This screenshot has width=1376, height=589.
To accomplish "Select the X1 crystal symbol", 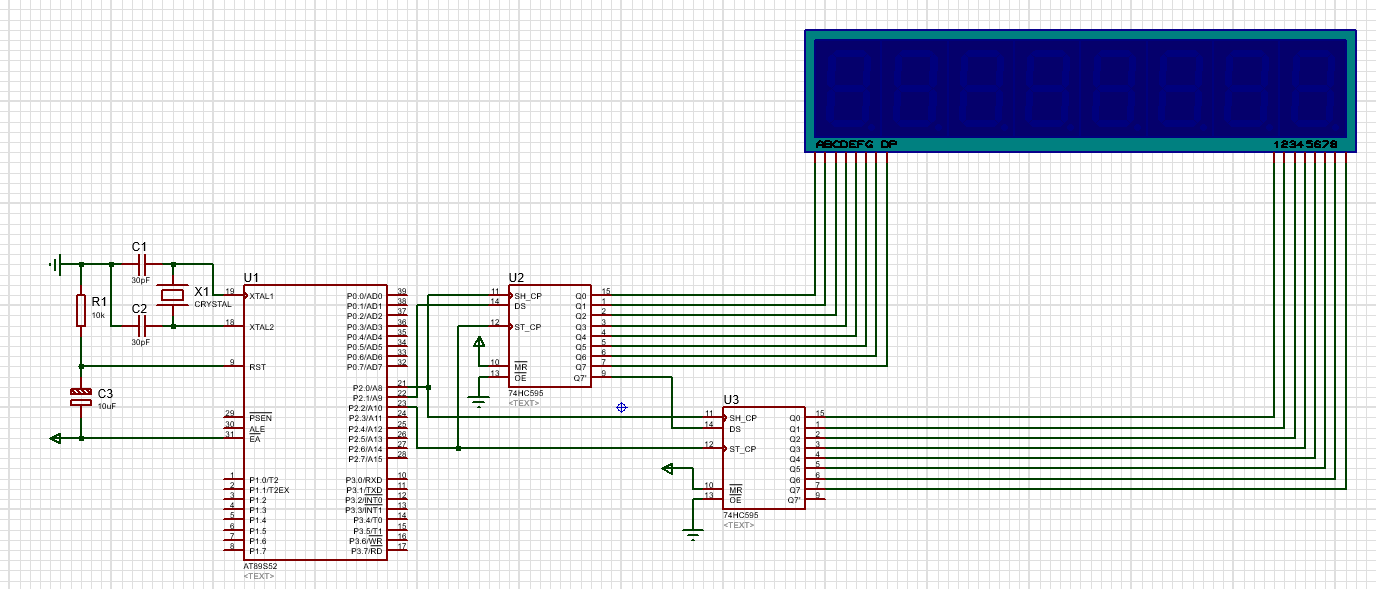I will pyautogui.click(x=174, y=295).
